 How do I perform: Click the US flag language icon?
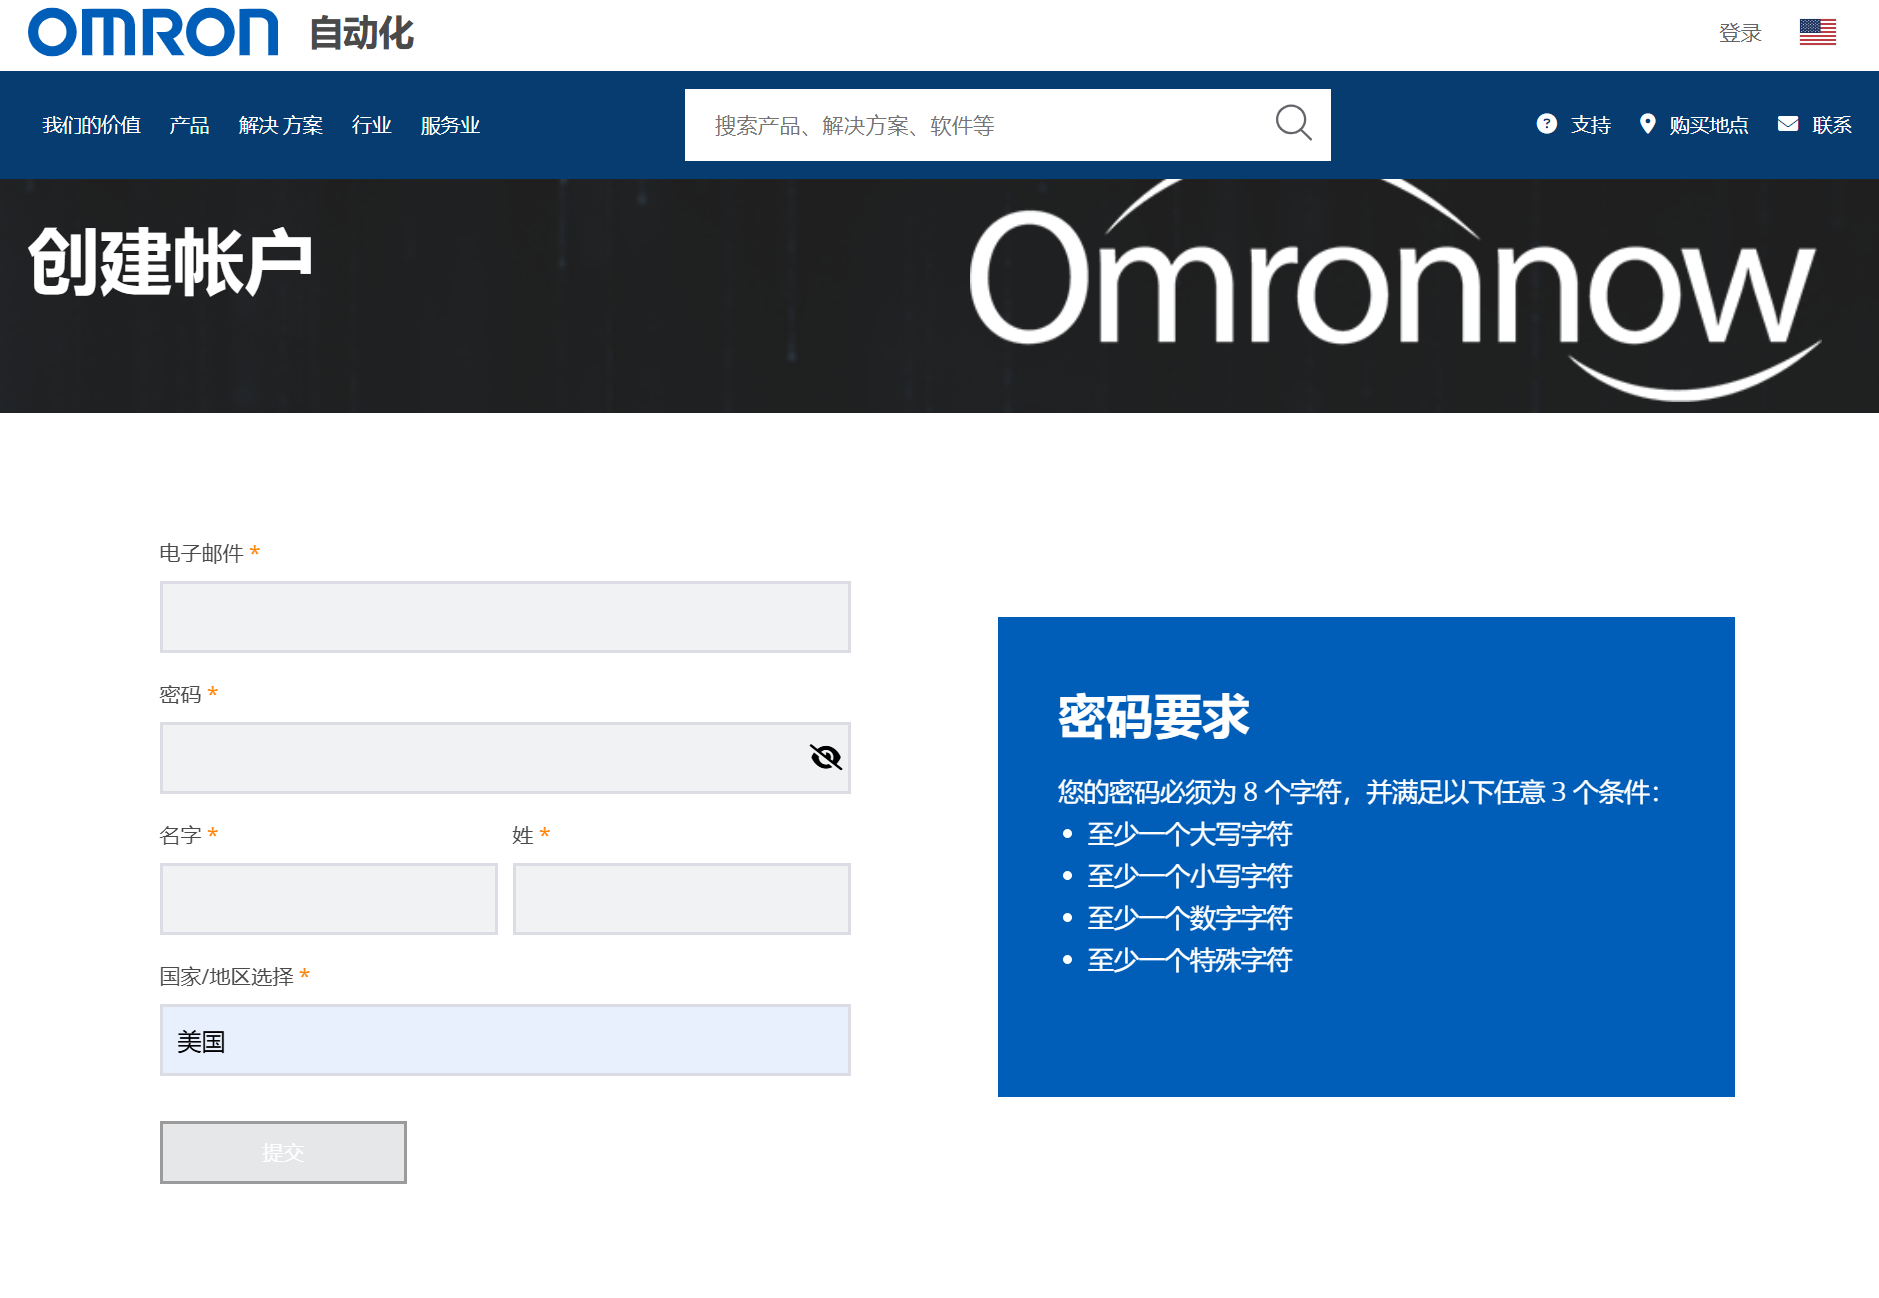(x=1817, y=33)
